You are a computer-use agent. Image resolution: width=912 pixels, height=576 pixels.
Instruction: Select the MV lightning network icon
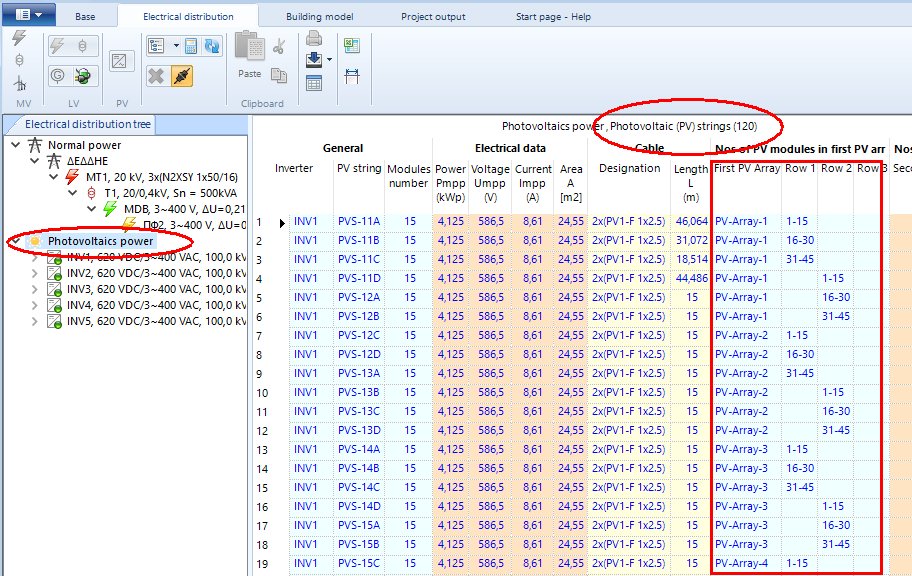[x=18, y=38]
